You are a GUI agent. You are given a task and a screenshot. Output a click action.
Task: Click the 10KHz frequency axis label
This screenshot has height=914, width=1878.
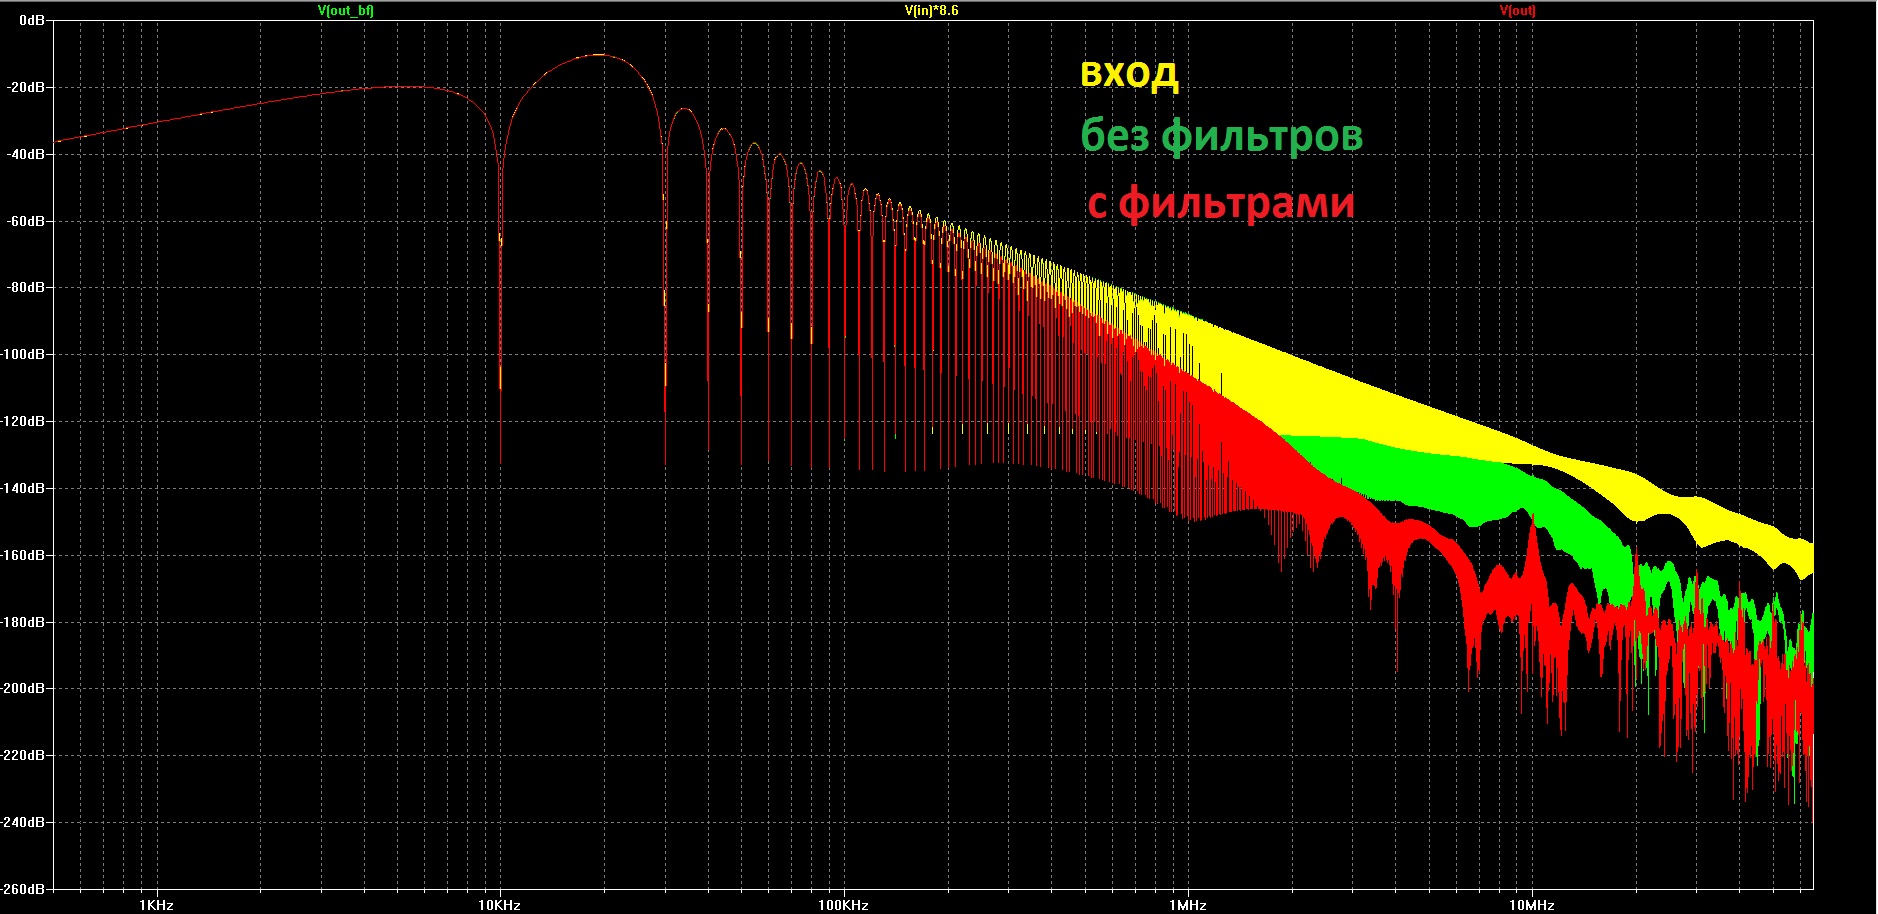click(499, 905)
